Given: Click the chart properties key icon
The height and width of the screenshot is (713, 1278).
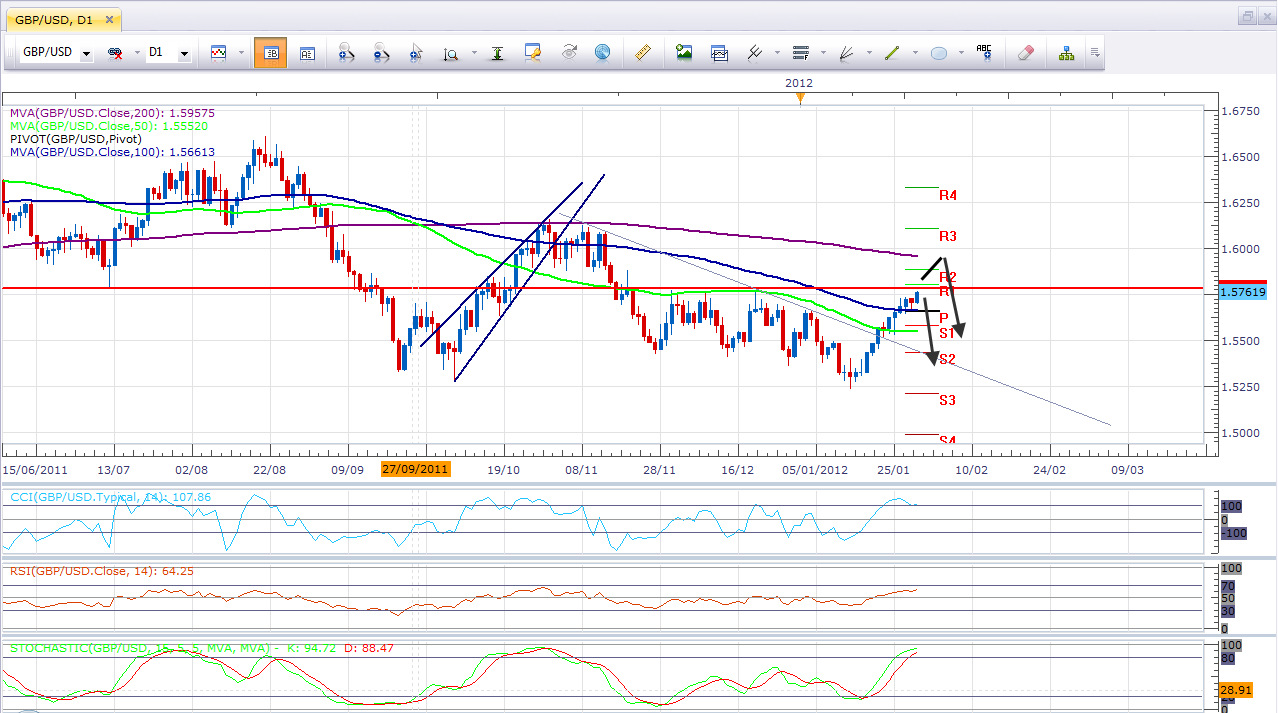Looking at the screenshot, I should [x=533, y=53].
